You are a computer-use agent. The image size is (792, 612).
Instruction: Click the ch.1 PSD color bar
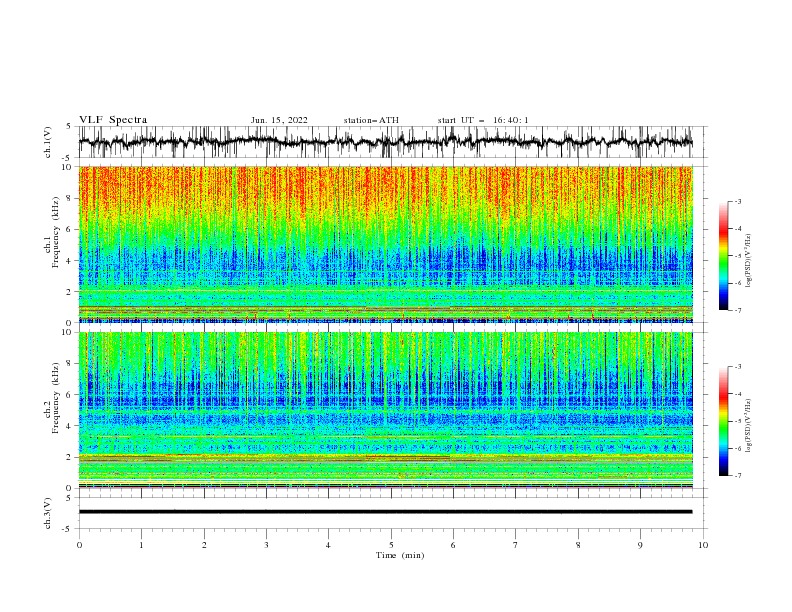click(723, 256)
